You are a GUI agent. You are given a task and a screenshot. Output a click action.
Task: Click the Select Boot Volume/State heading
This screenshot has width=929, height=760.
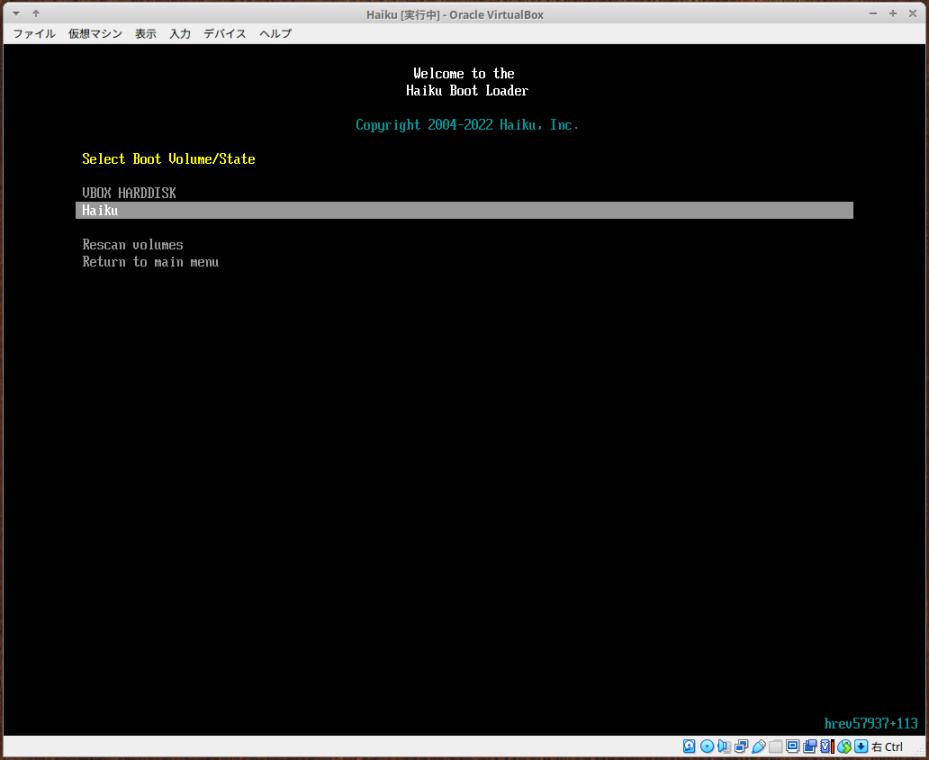[x=168, y=159]
